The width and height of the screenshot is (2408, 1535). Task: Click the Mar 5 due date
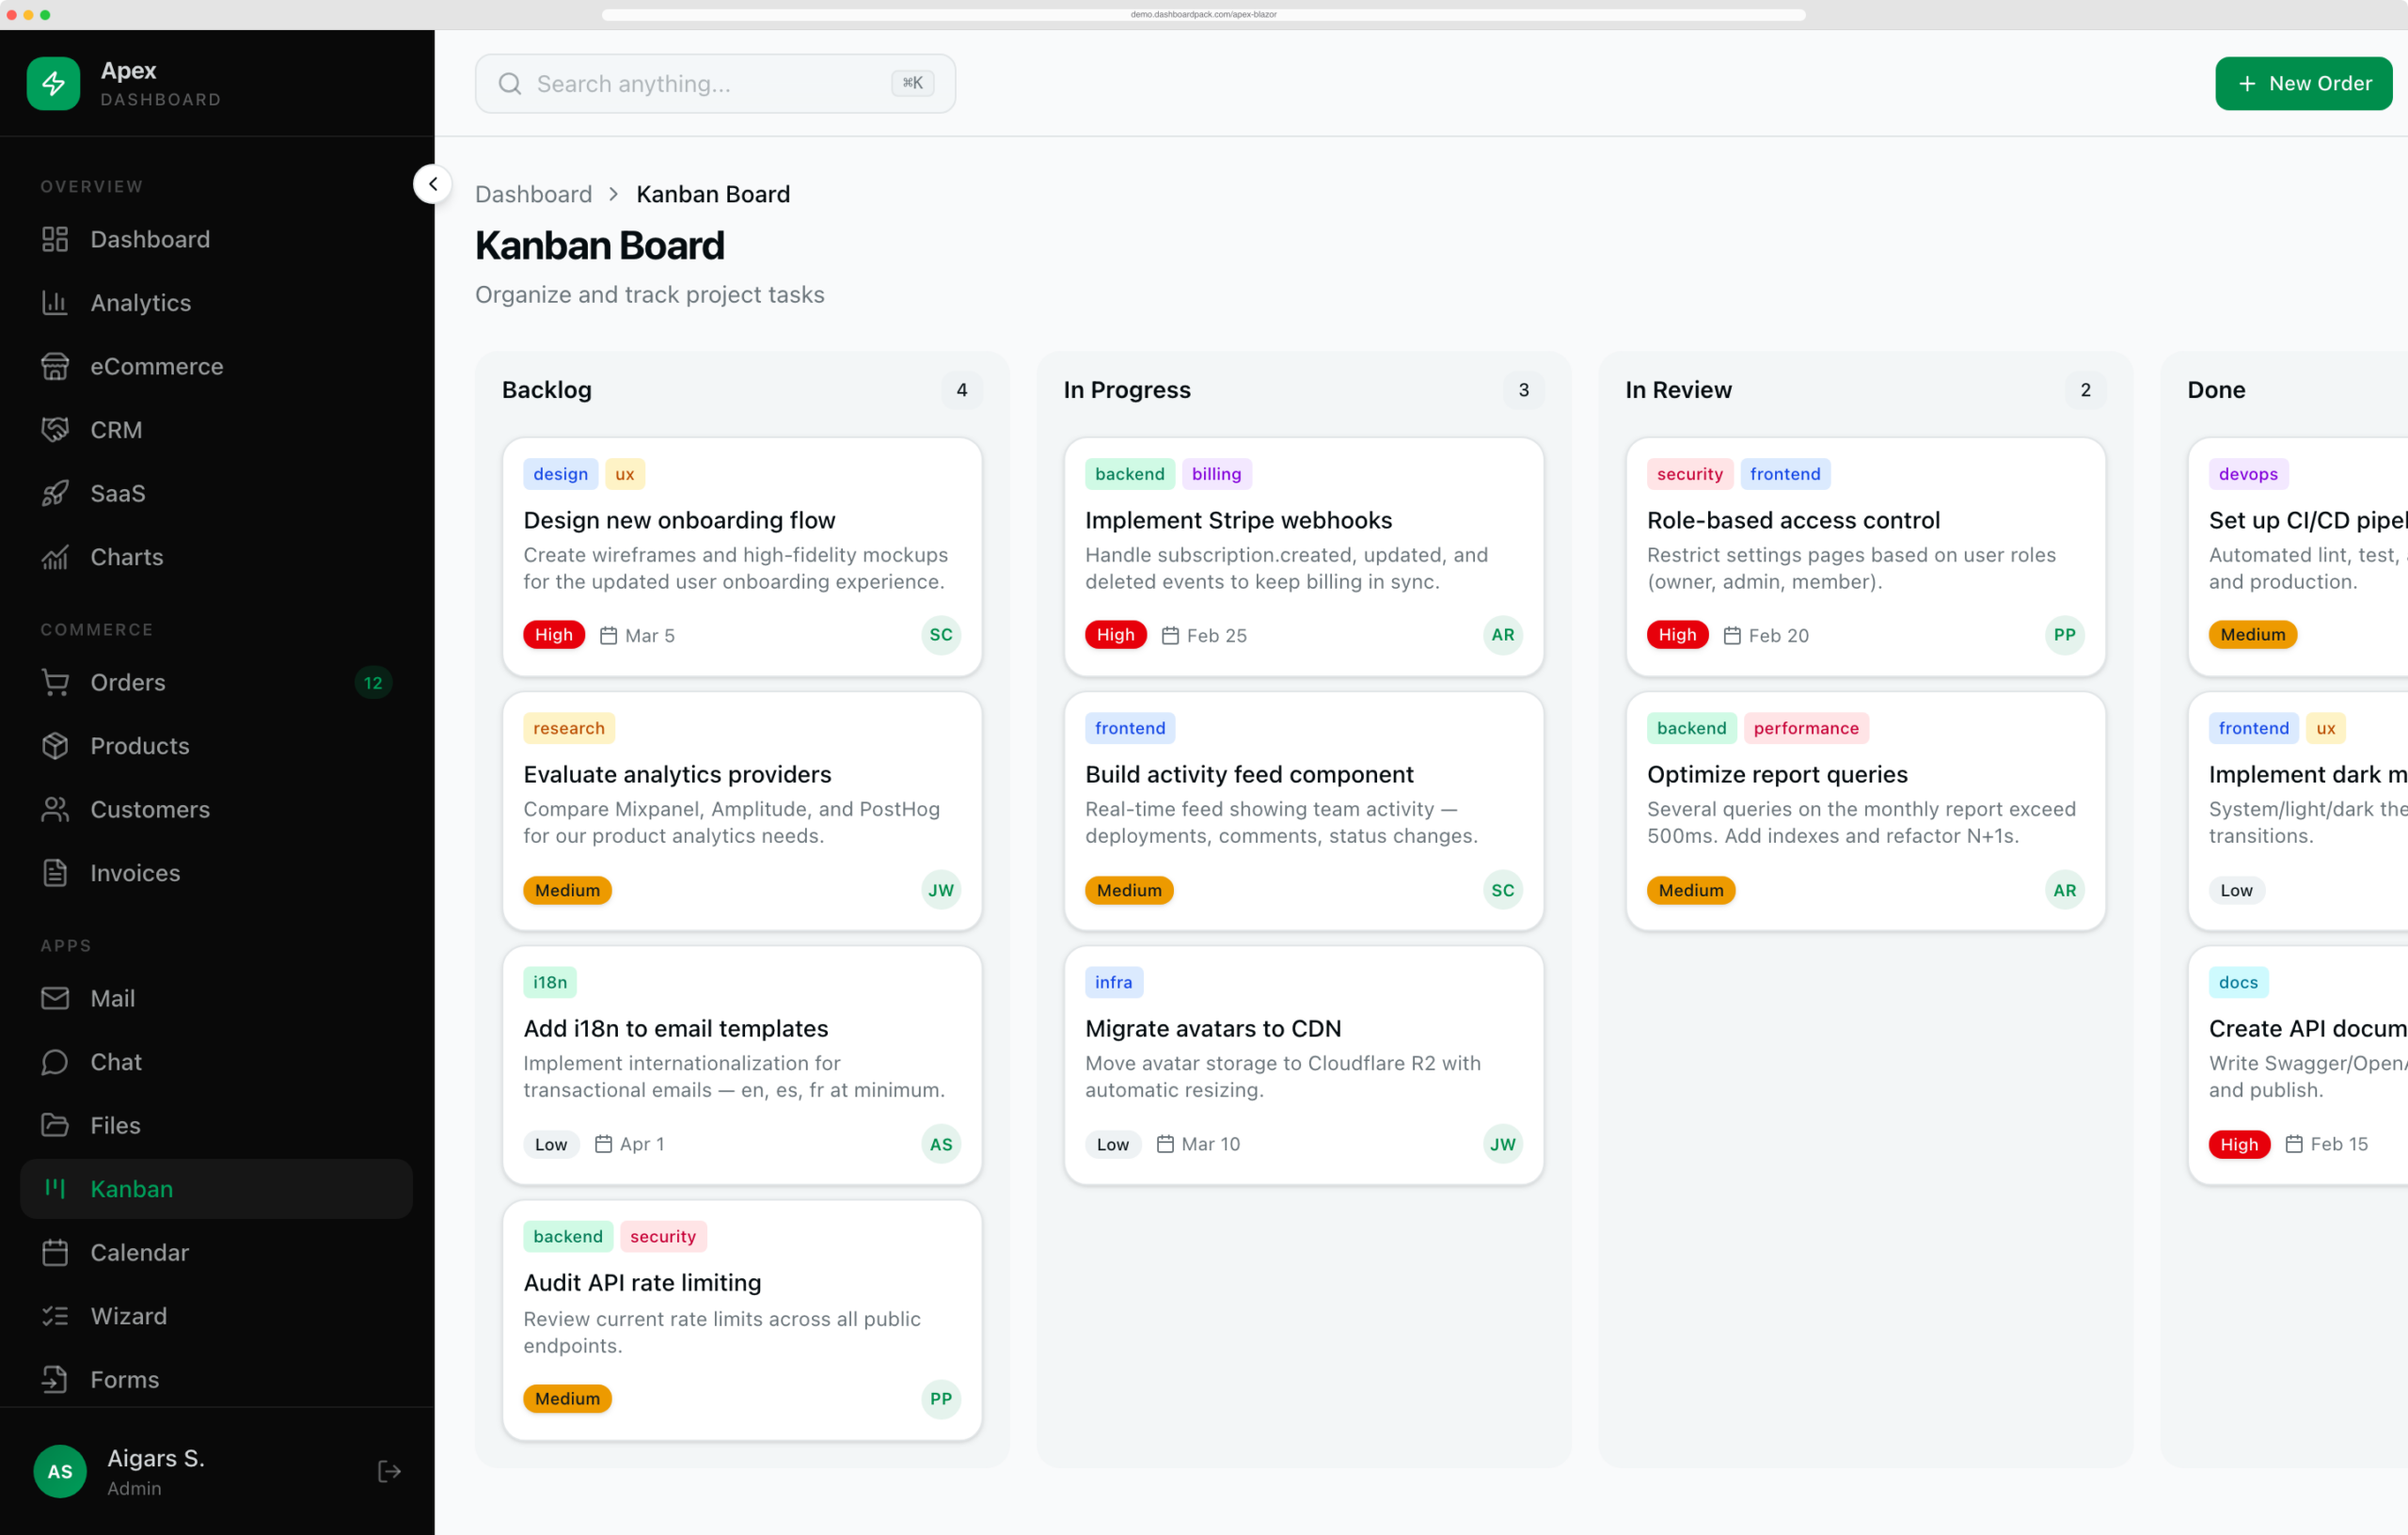pyautogui.click(x=637, y=635)
